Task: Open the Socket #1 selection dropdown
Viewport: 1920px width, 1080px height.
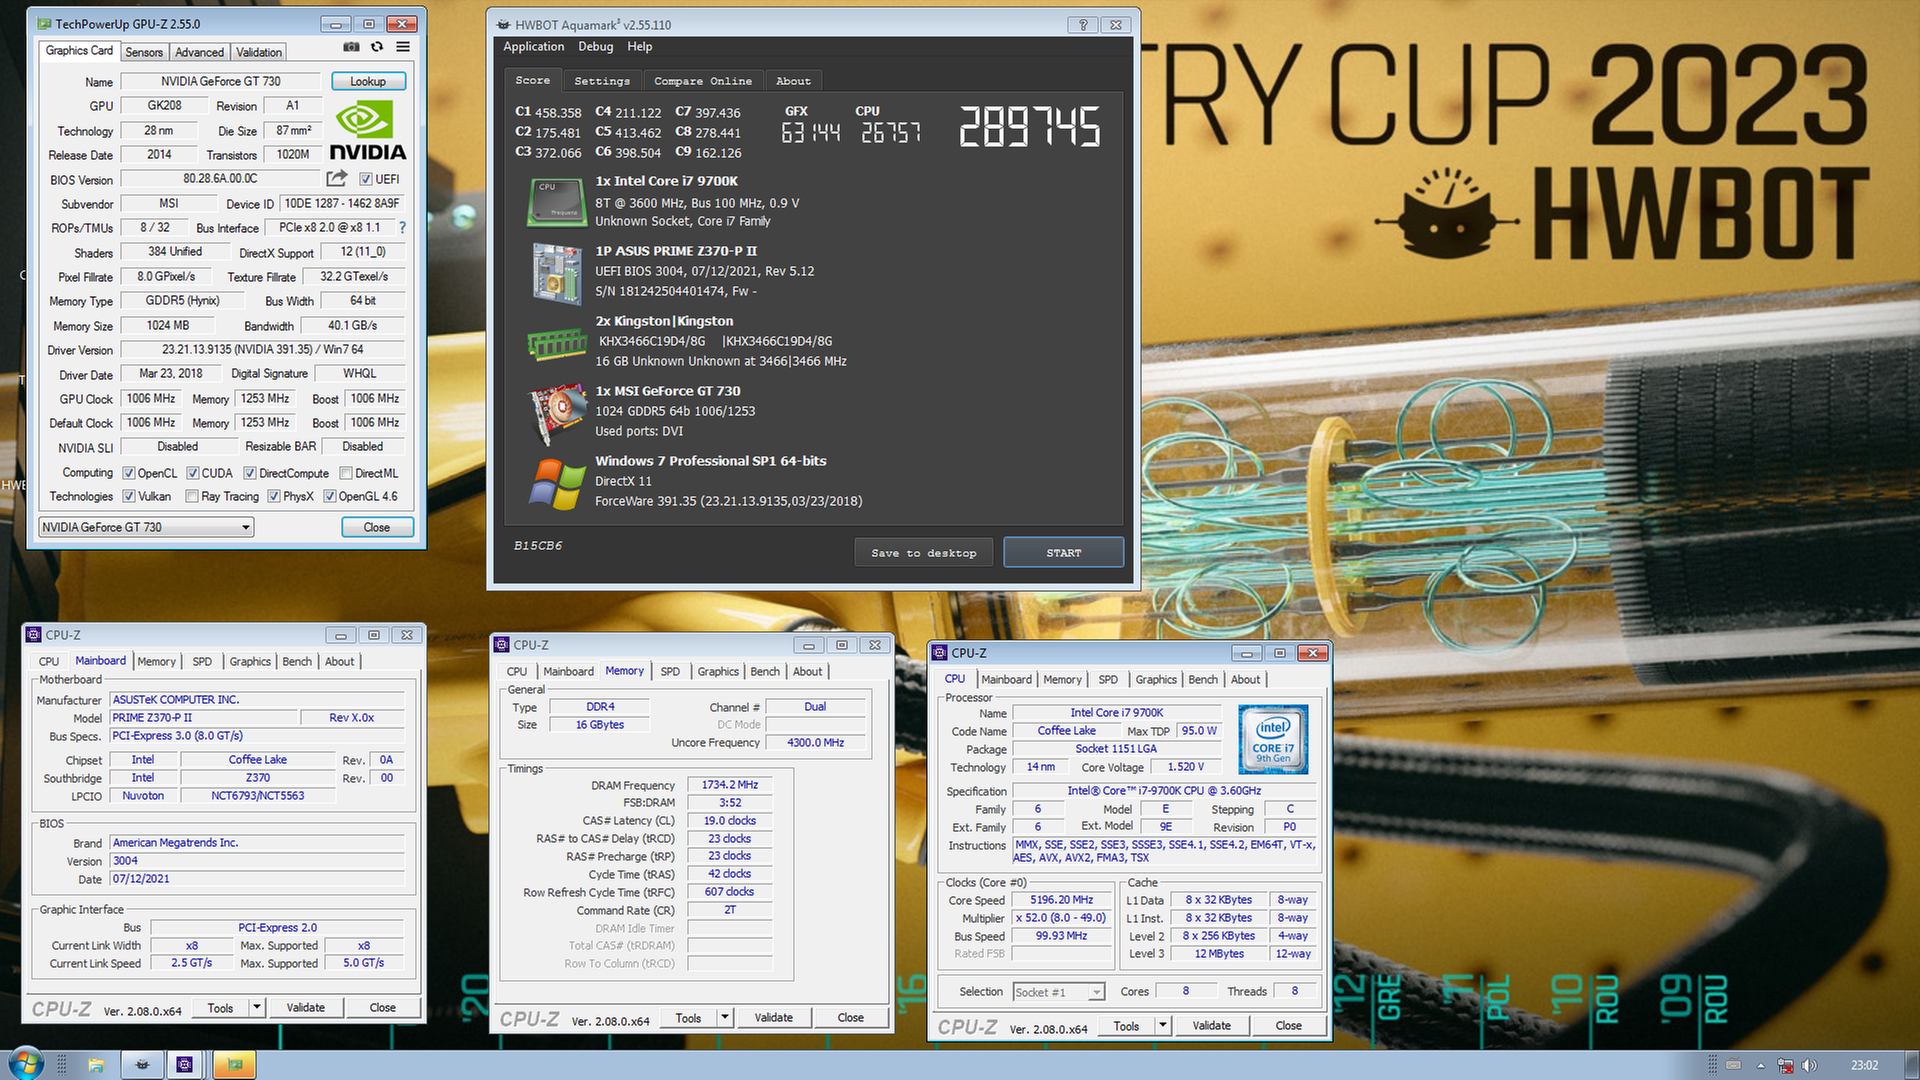Action: click(1058, 992)
